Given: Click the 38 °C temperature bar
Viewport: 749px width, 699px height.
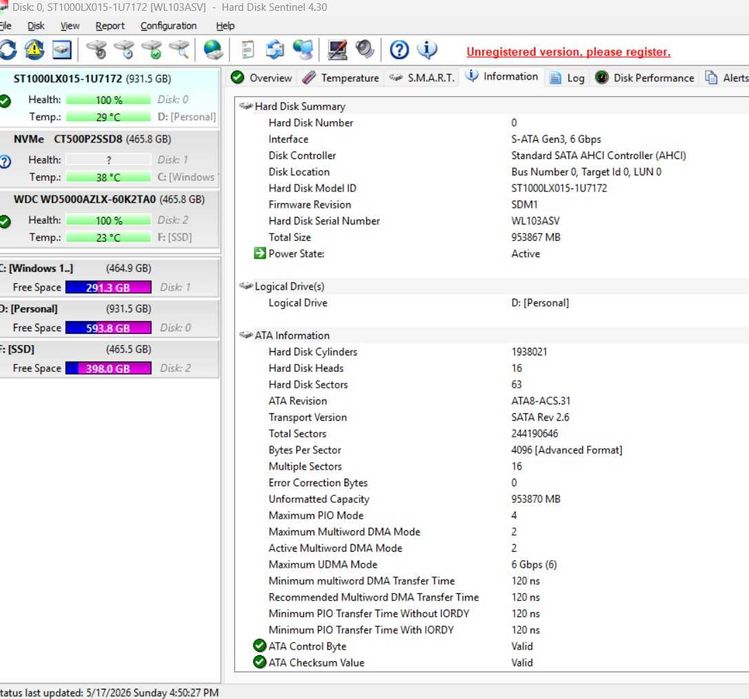Looking at the screenshot, I should point(108,177).
